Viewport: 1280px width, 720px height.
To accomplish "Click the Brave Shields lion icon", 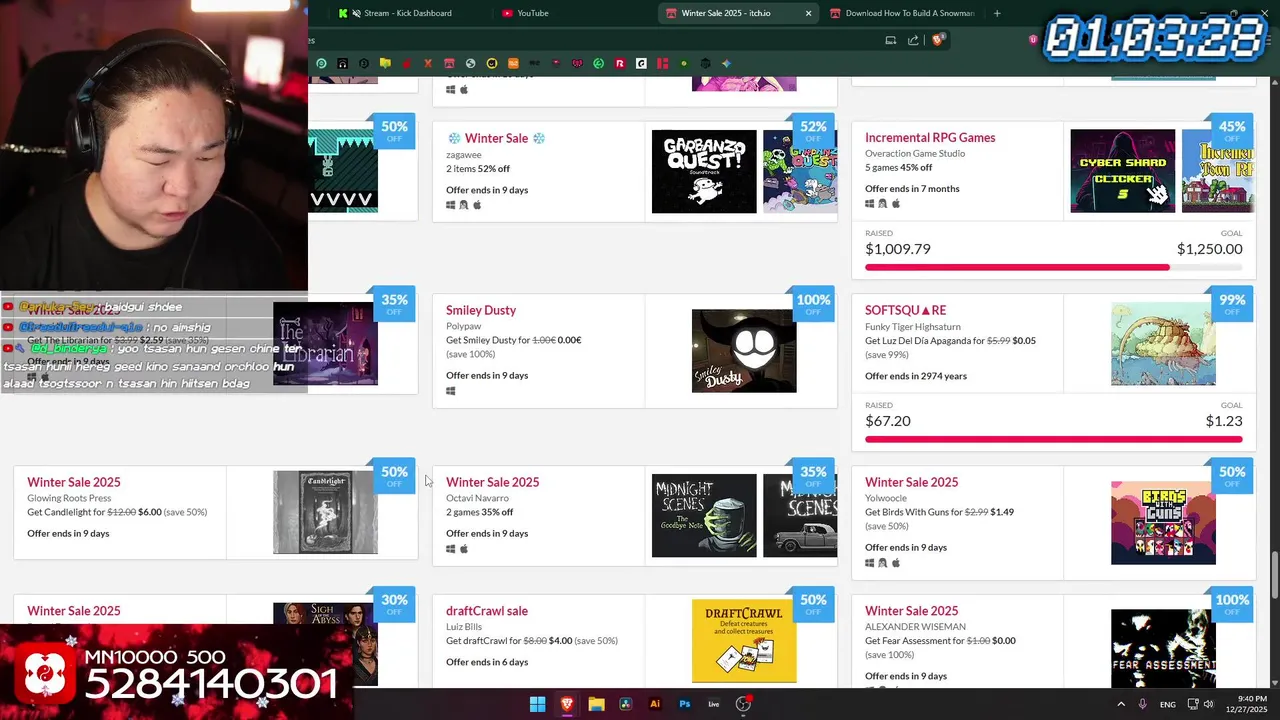I will pyautogui.click(x=937, y=40).
